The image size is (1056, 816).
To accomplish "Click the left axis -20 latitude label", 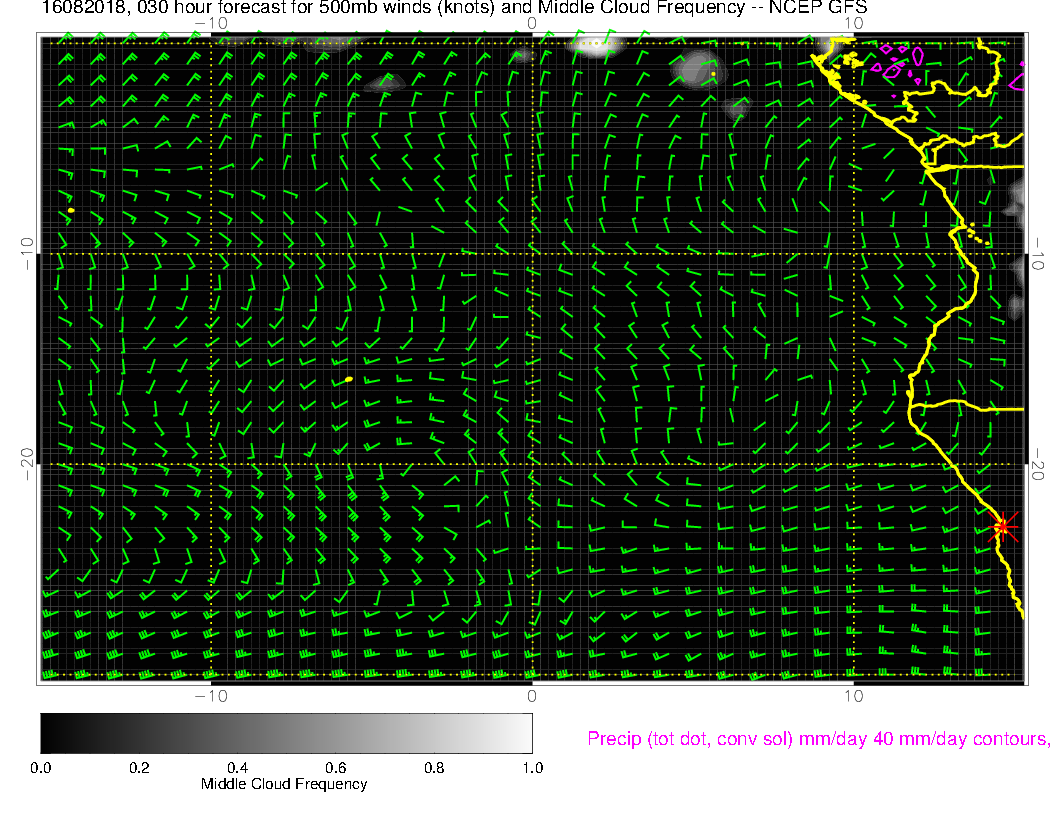I will point(28,464).
